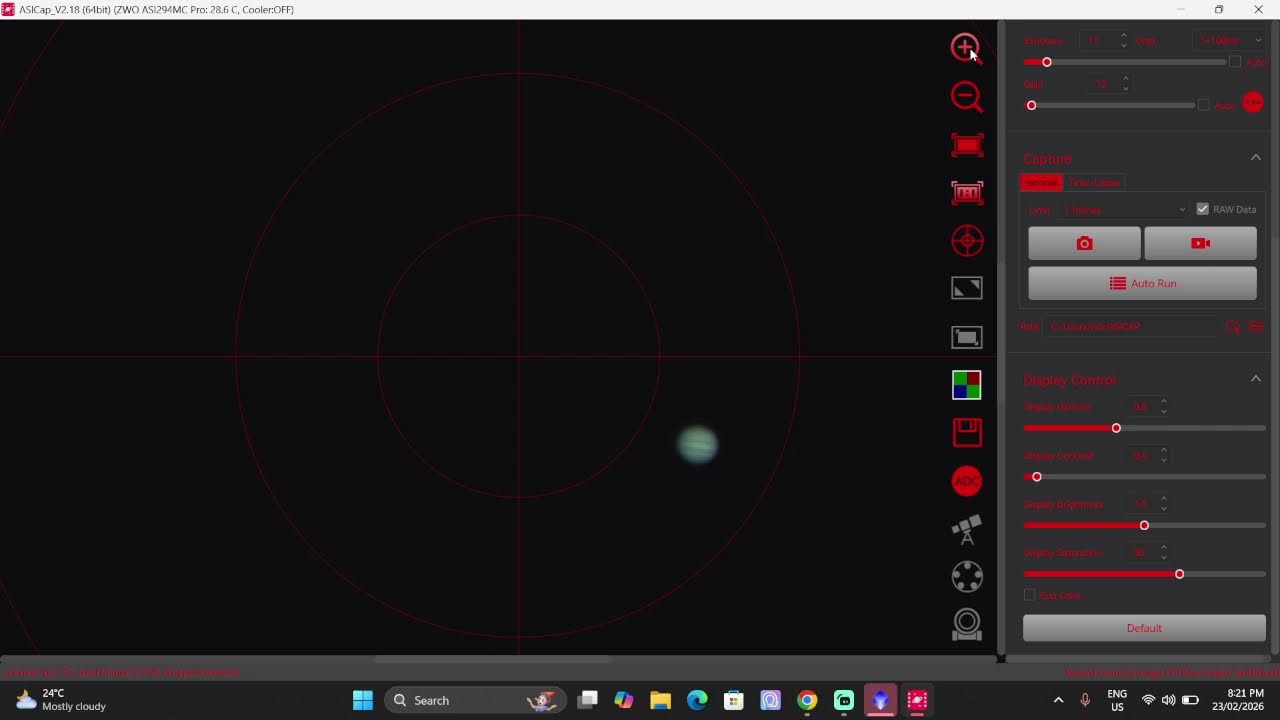Enable Auto exposure checkbox

[x=1235, y=62]
